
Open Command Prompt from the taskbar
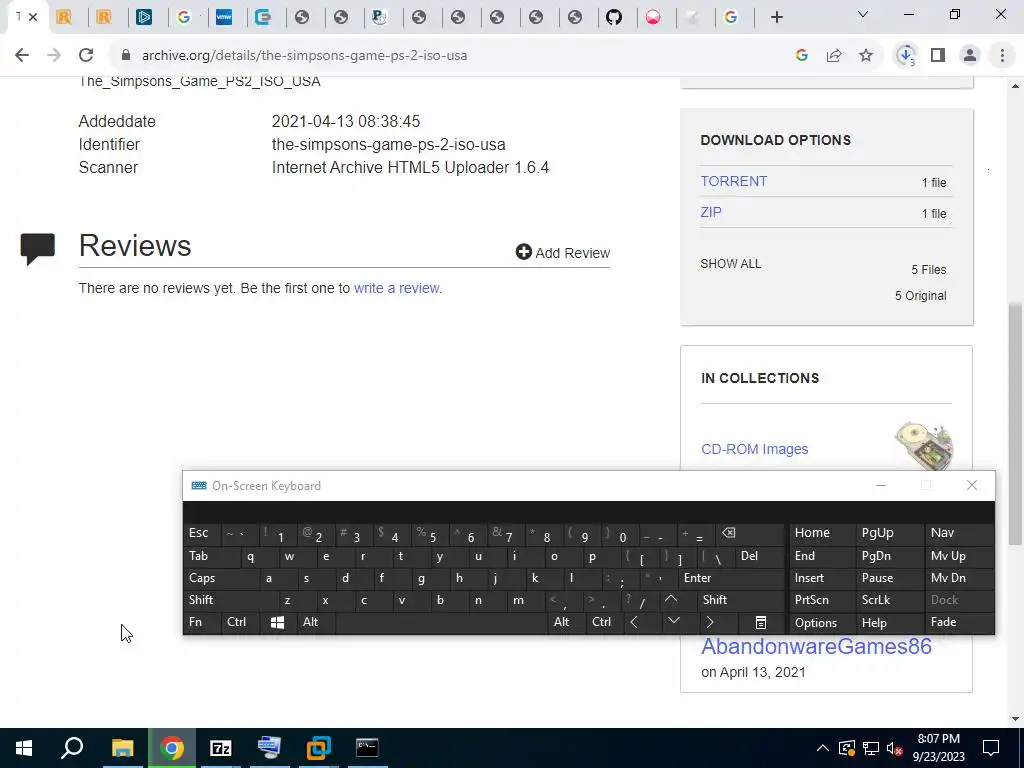(x=367, y=748)
